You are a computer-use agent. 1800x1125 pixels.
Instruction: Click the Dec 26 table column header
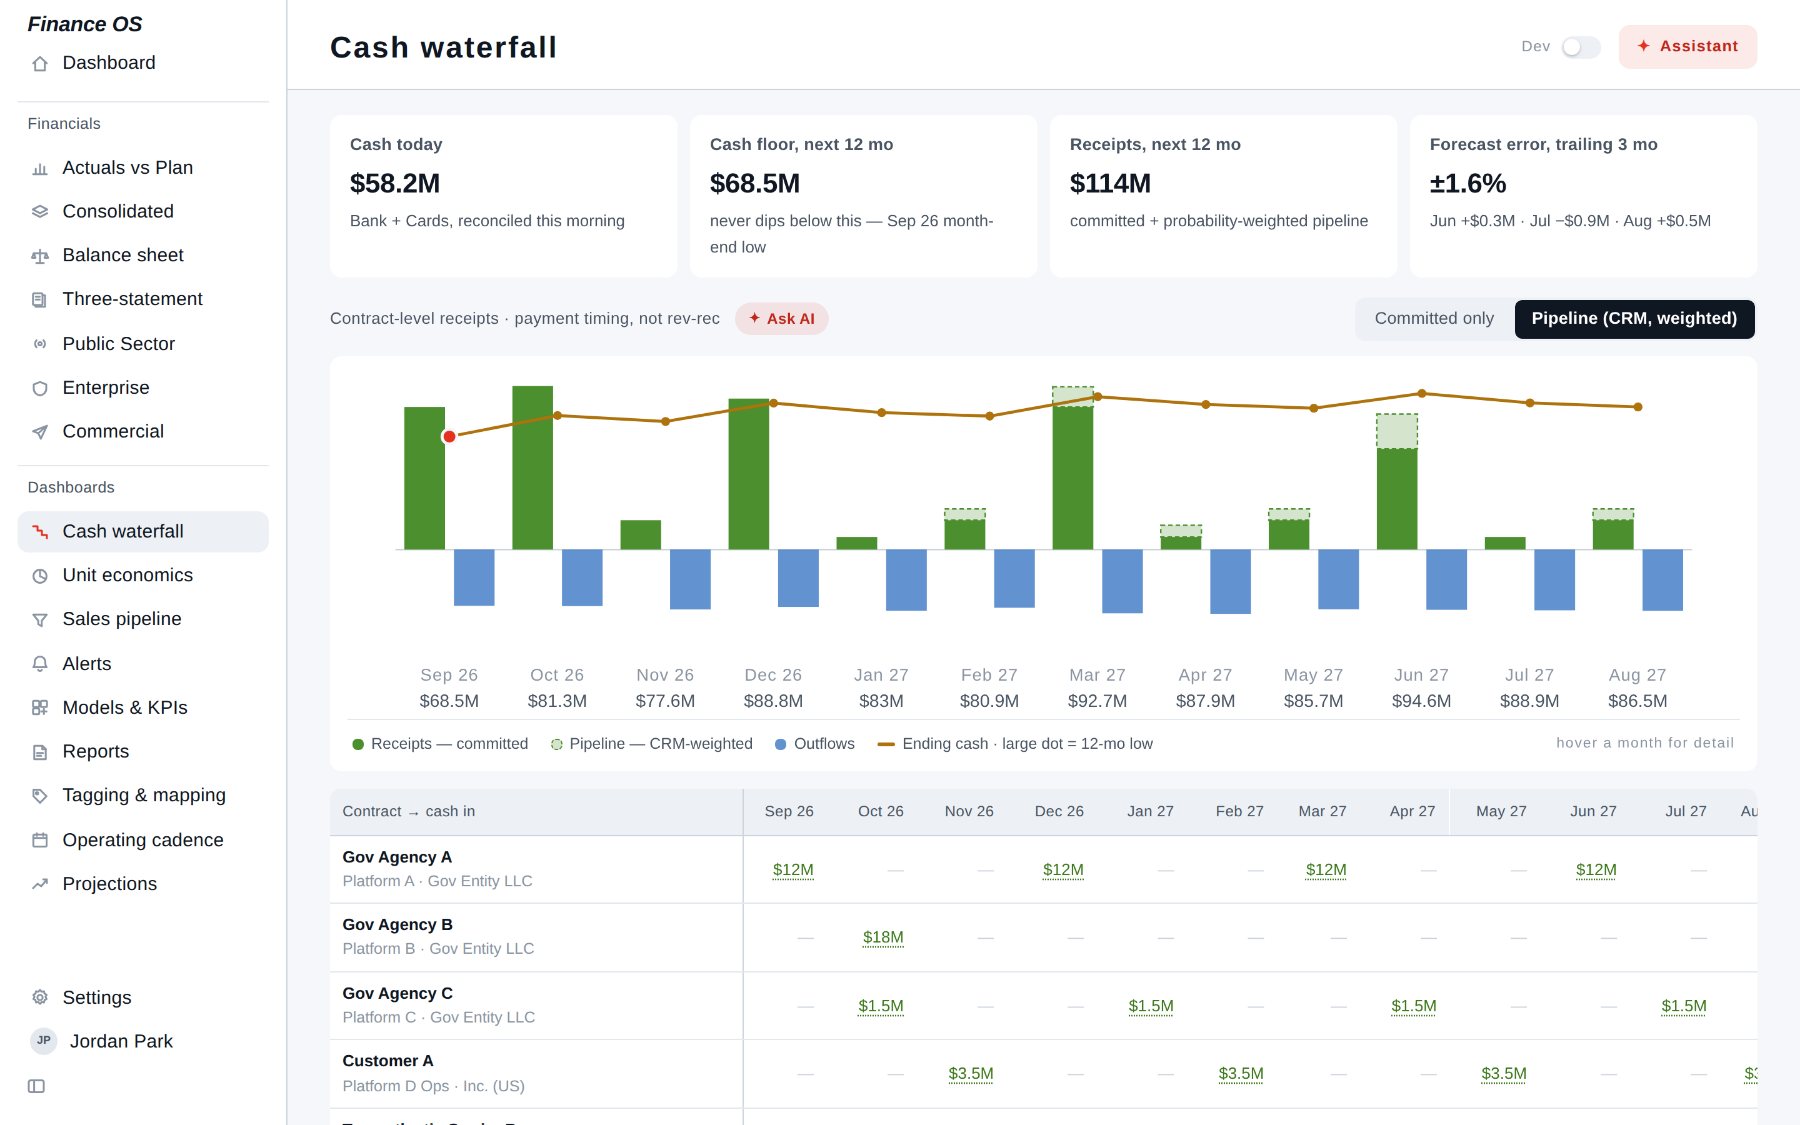click(1059, 811)
